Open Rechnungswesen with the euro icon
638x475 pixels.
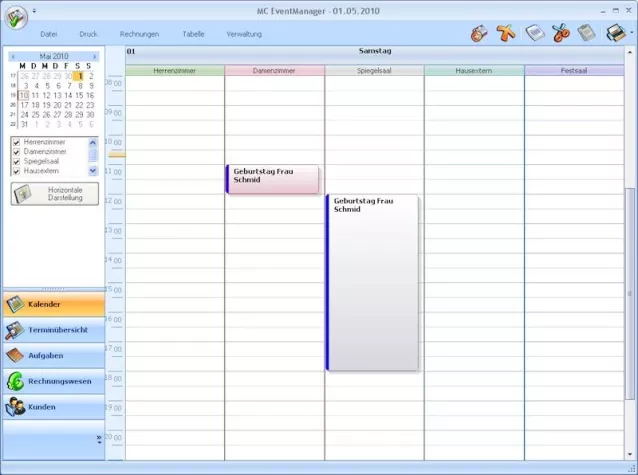53,381
